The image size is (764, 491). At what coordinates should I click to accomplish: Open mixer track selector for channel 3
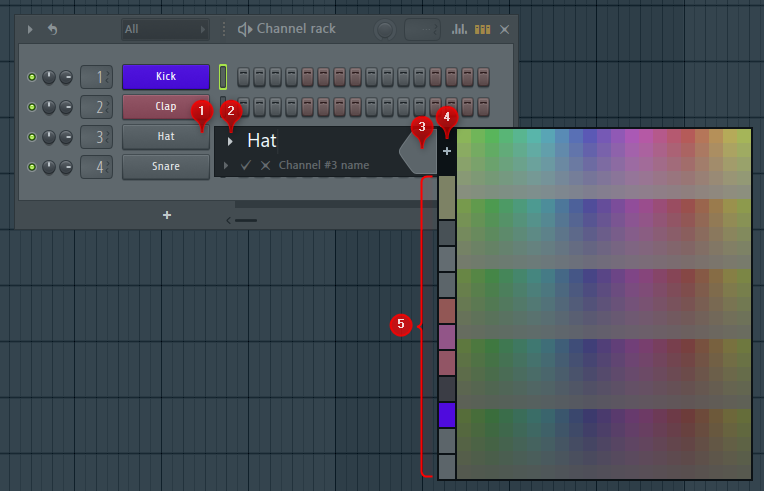pyautogui.click(x=96, y=137)
